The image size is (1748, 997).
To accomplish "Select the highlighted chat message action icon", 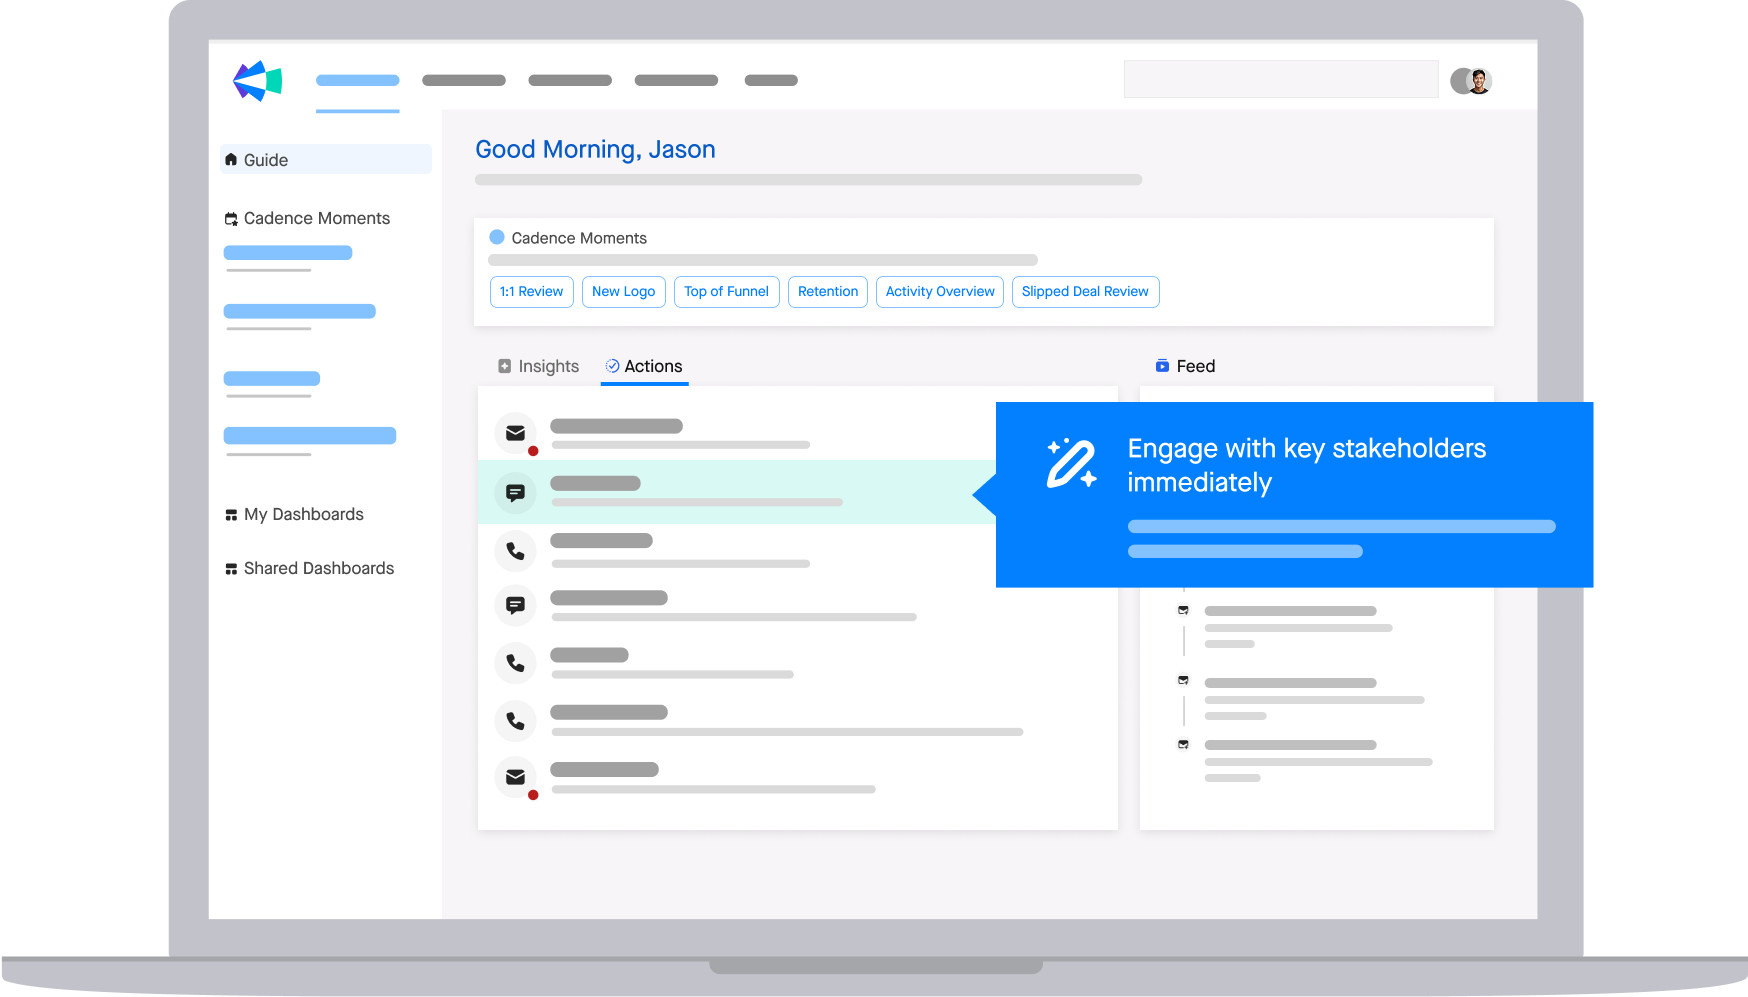I will (x=516, y=492).
